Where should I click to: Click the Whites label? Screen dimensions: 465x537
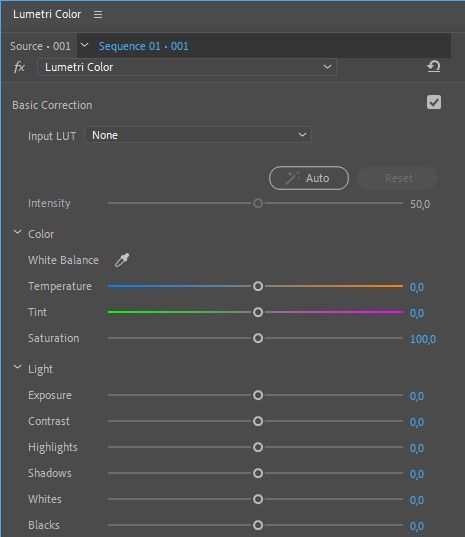point(45,499)
